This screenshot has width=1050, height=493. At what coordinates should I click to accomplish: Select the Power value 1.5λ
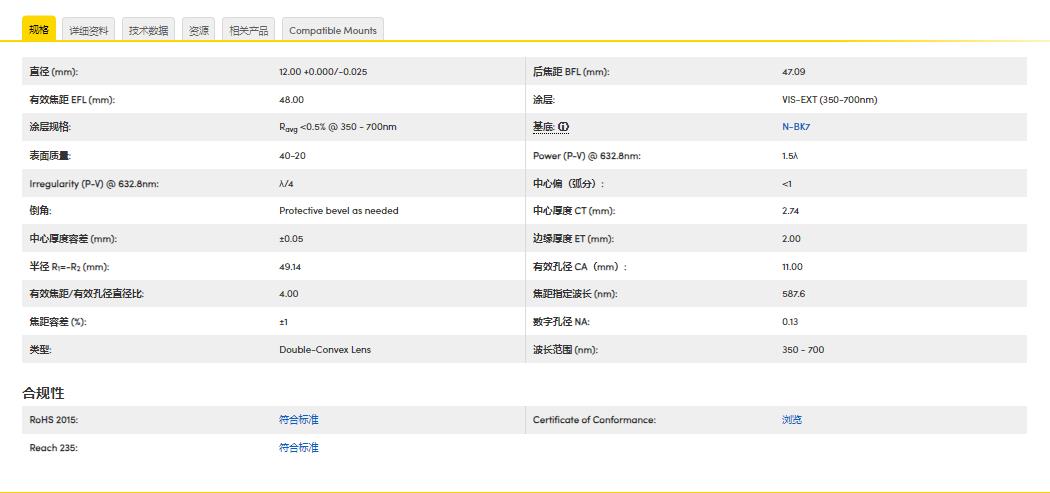[790, 155]
